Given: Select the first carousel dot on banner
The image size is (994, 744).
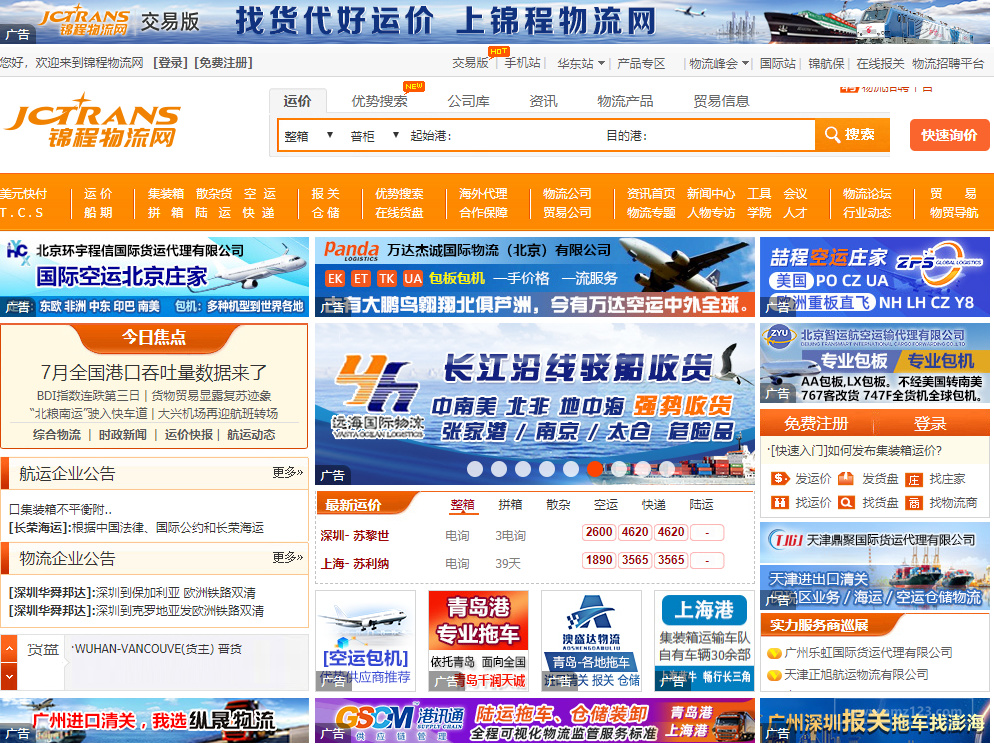Looking at the screenshot, I should 475,468.
